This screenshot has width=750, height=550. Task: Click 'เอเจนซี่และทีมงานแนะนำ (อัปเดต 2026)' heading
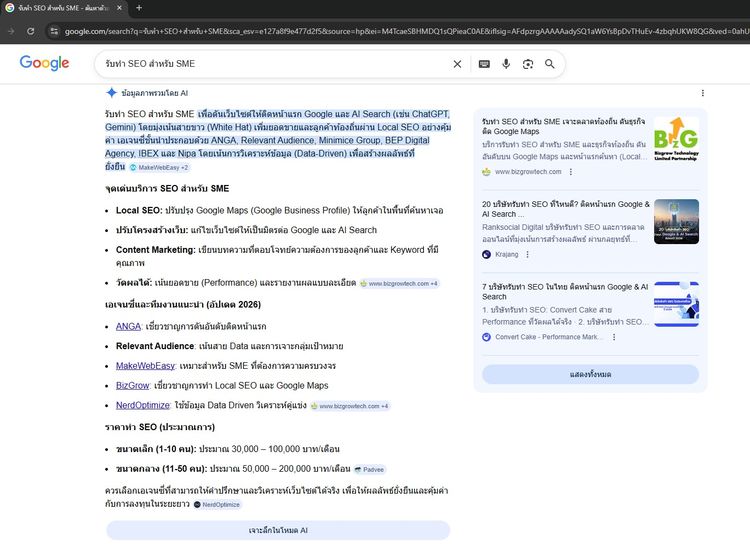tap(183, 304)
